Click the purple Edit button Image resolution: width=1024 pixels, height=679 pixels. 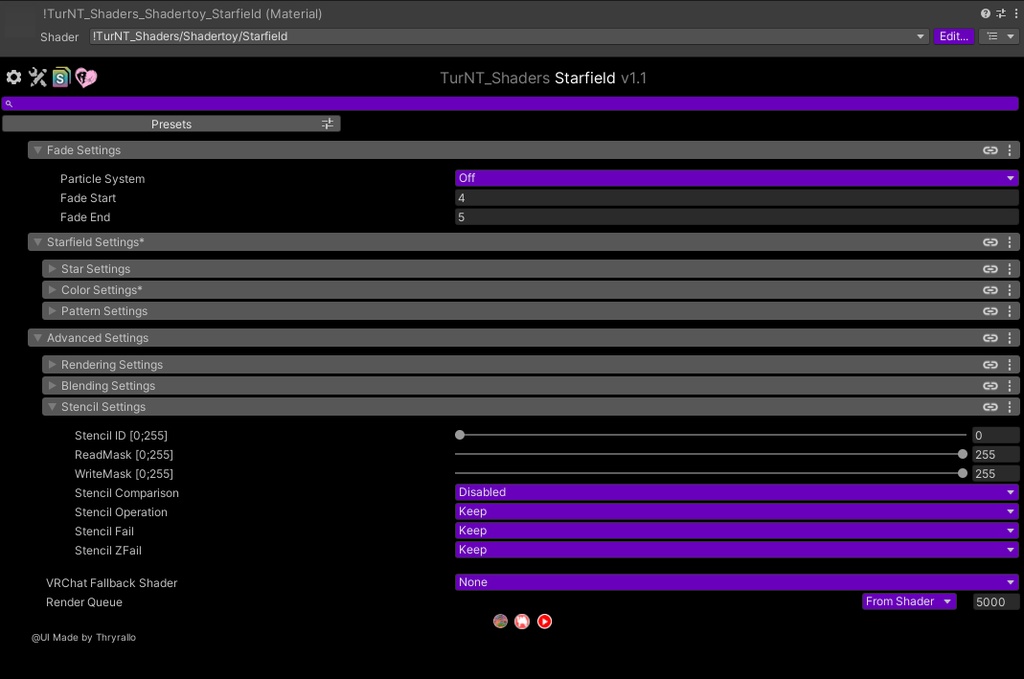(x=953, y=36)
